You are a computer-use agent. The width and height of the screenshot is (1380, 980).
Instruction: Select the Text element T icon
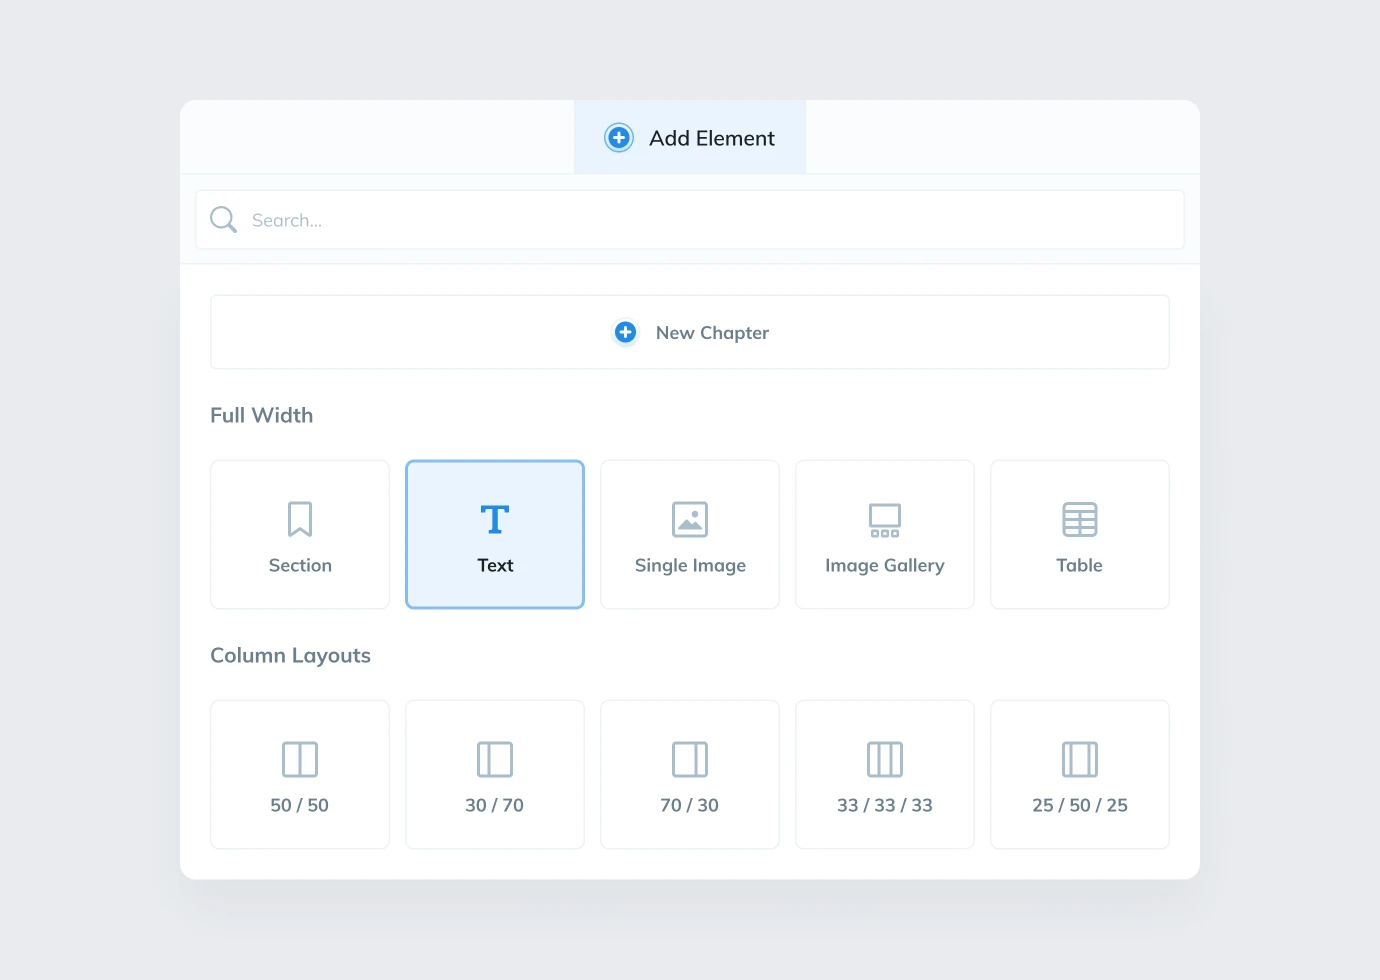tap(495, 519)
